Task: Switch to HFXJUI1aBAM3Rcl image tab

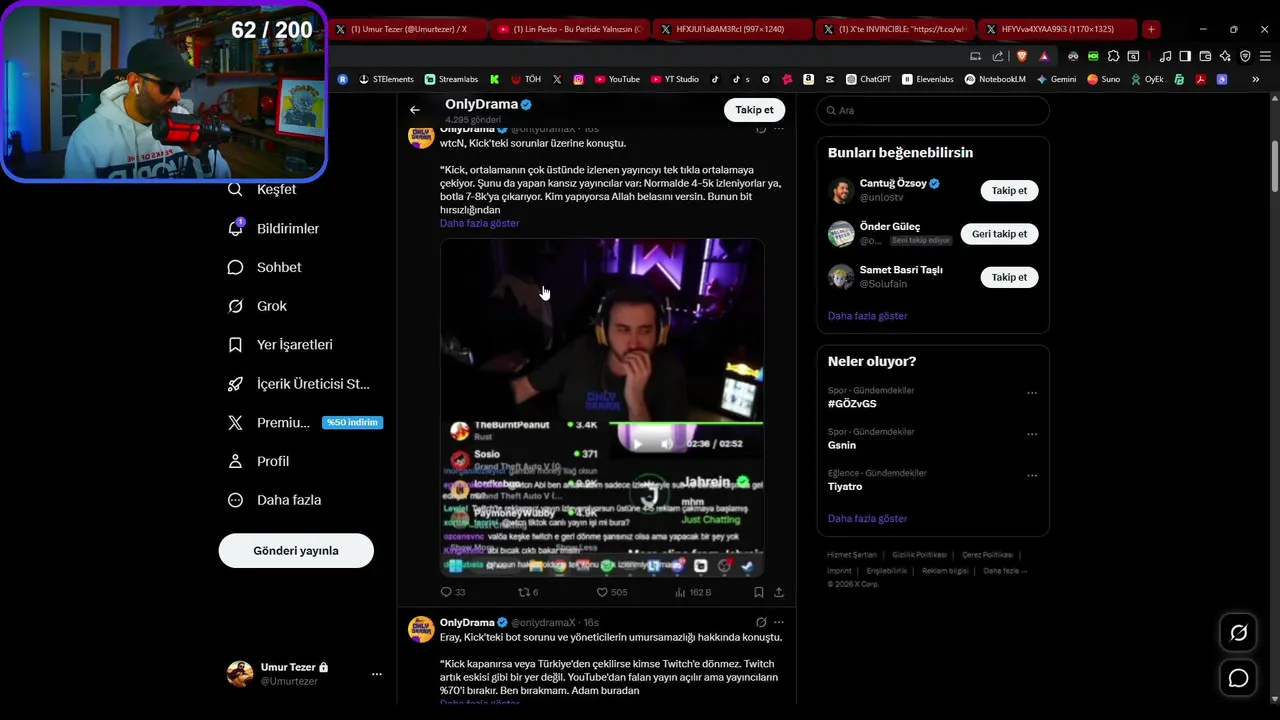Action: (x=732, y=29)
